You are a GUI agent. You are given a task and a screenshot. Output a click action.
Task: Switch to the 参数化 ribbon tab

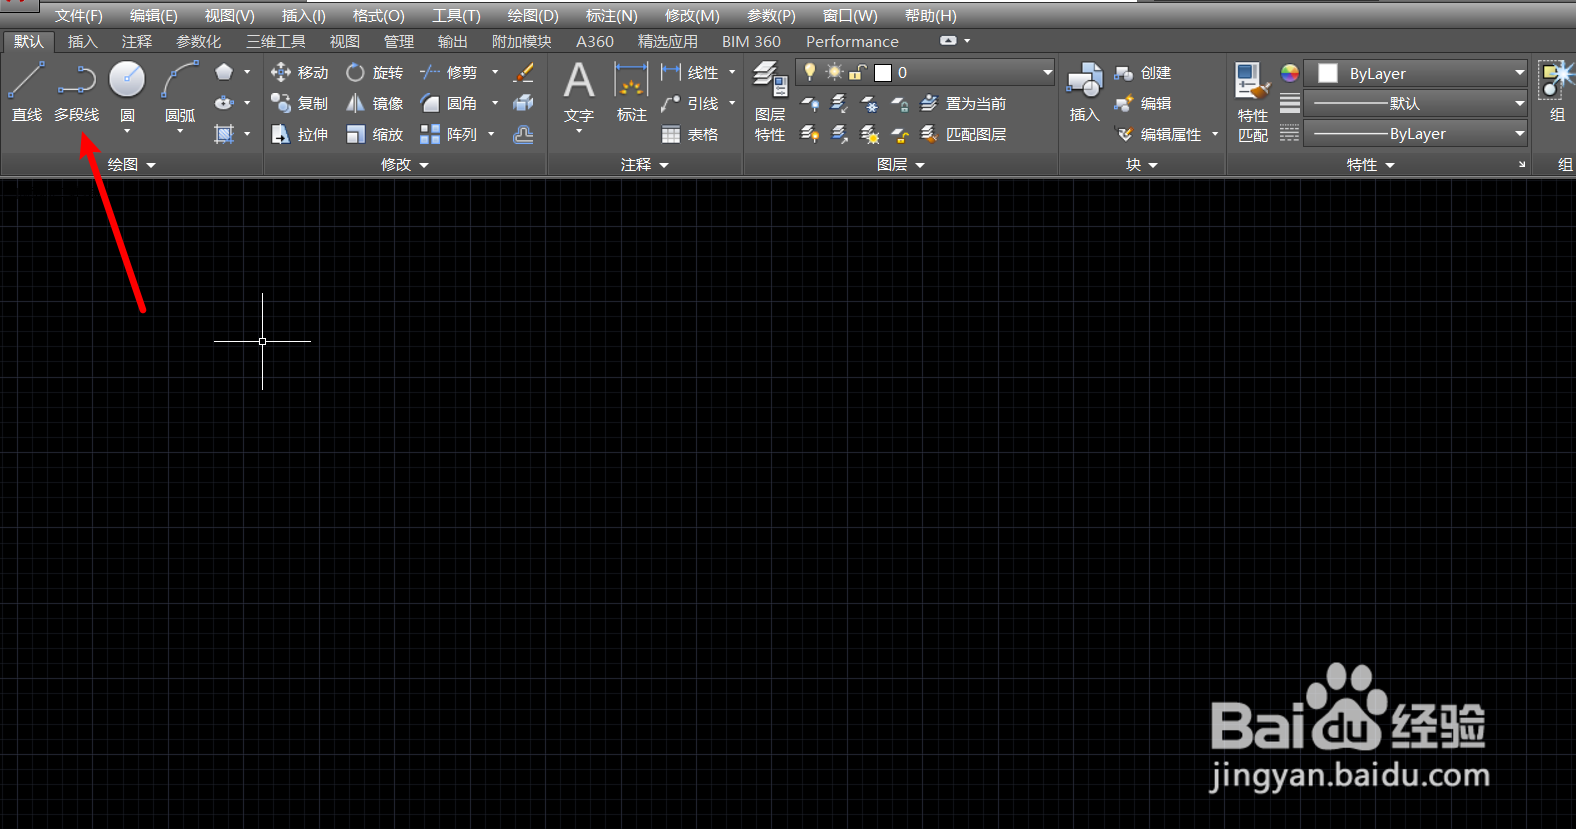pos(198,41)
